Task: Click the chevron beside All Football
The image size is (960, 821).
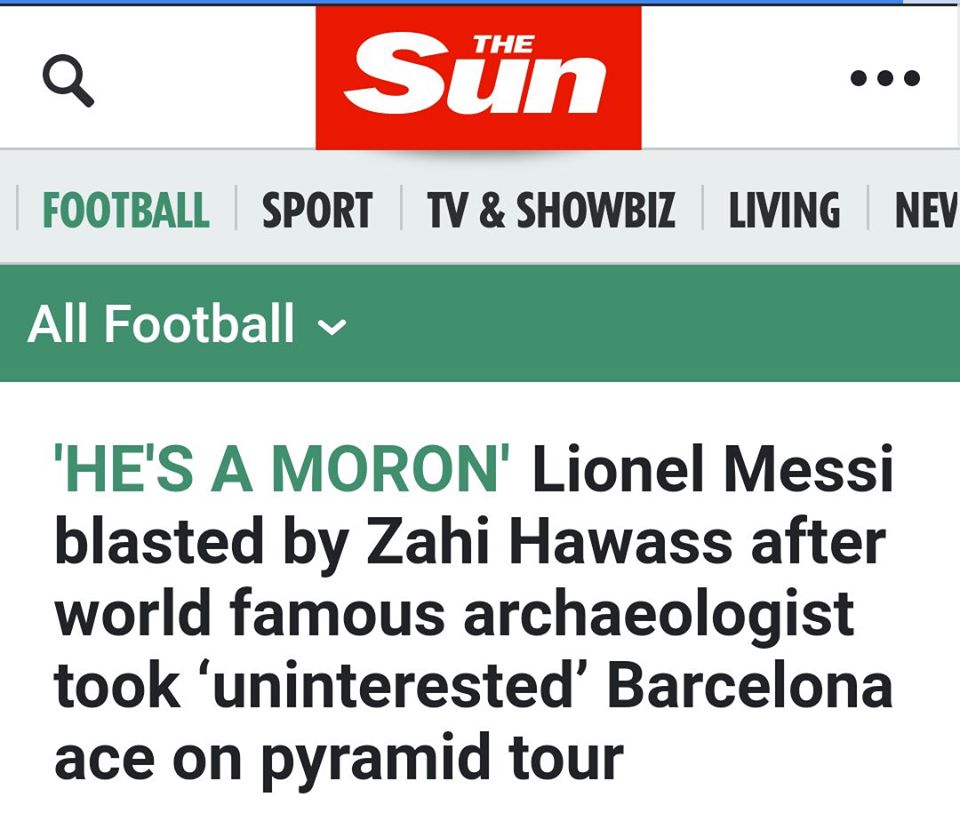Action: (x=331, y=327)
